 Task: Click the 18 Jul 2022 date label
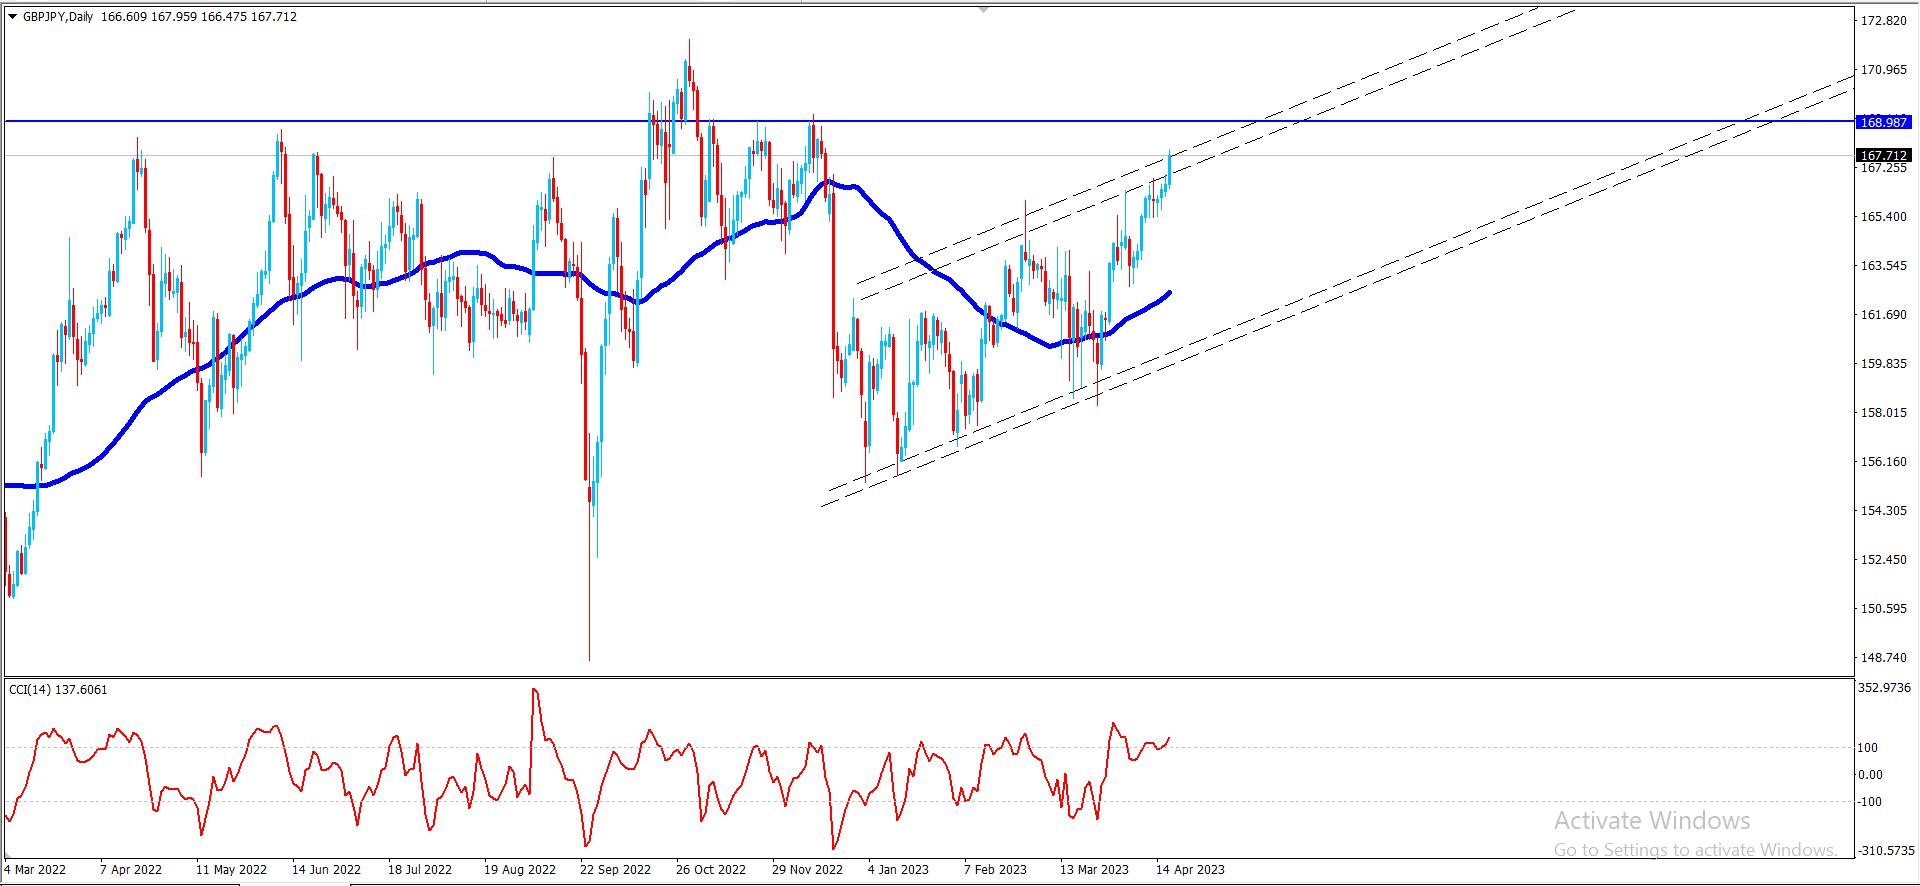point(420,869)
